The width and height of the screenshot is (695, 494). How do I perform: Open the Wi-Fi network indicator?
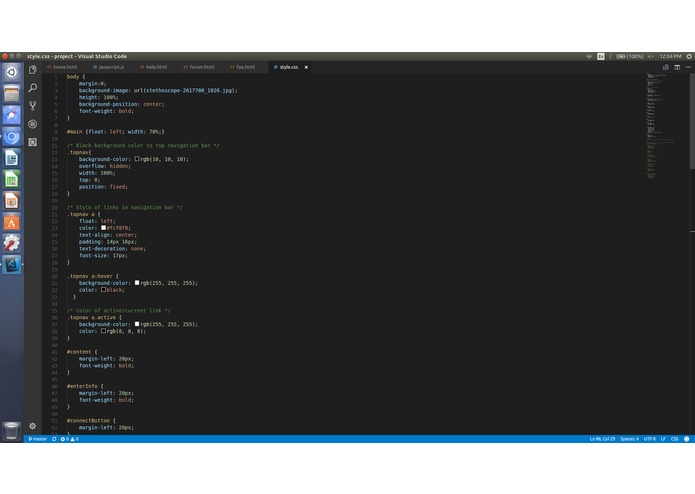point(589,57)
